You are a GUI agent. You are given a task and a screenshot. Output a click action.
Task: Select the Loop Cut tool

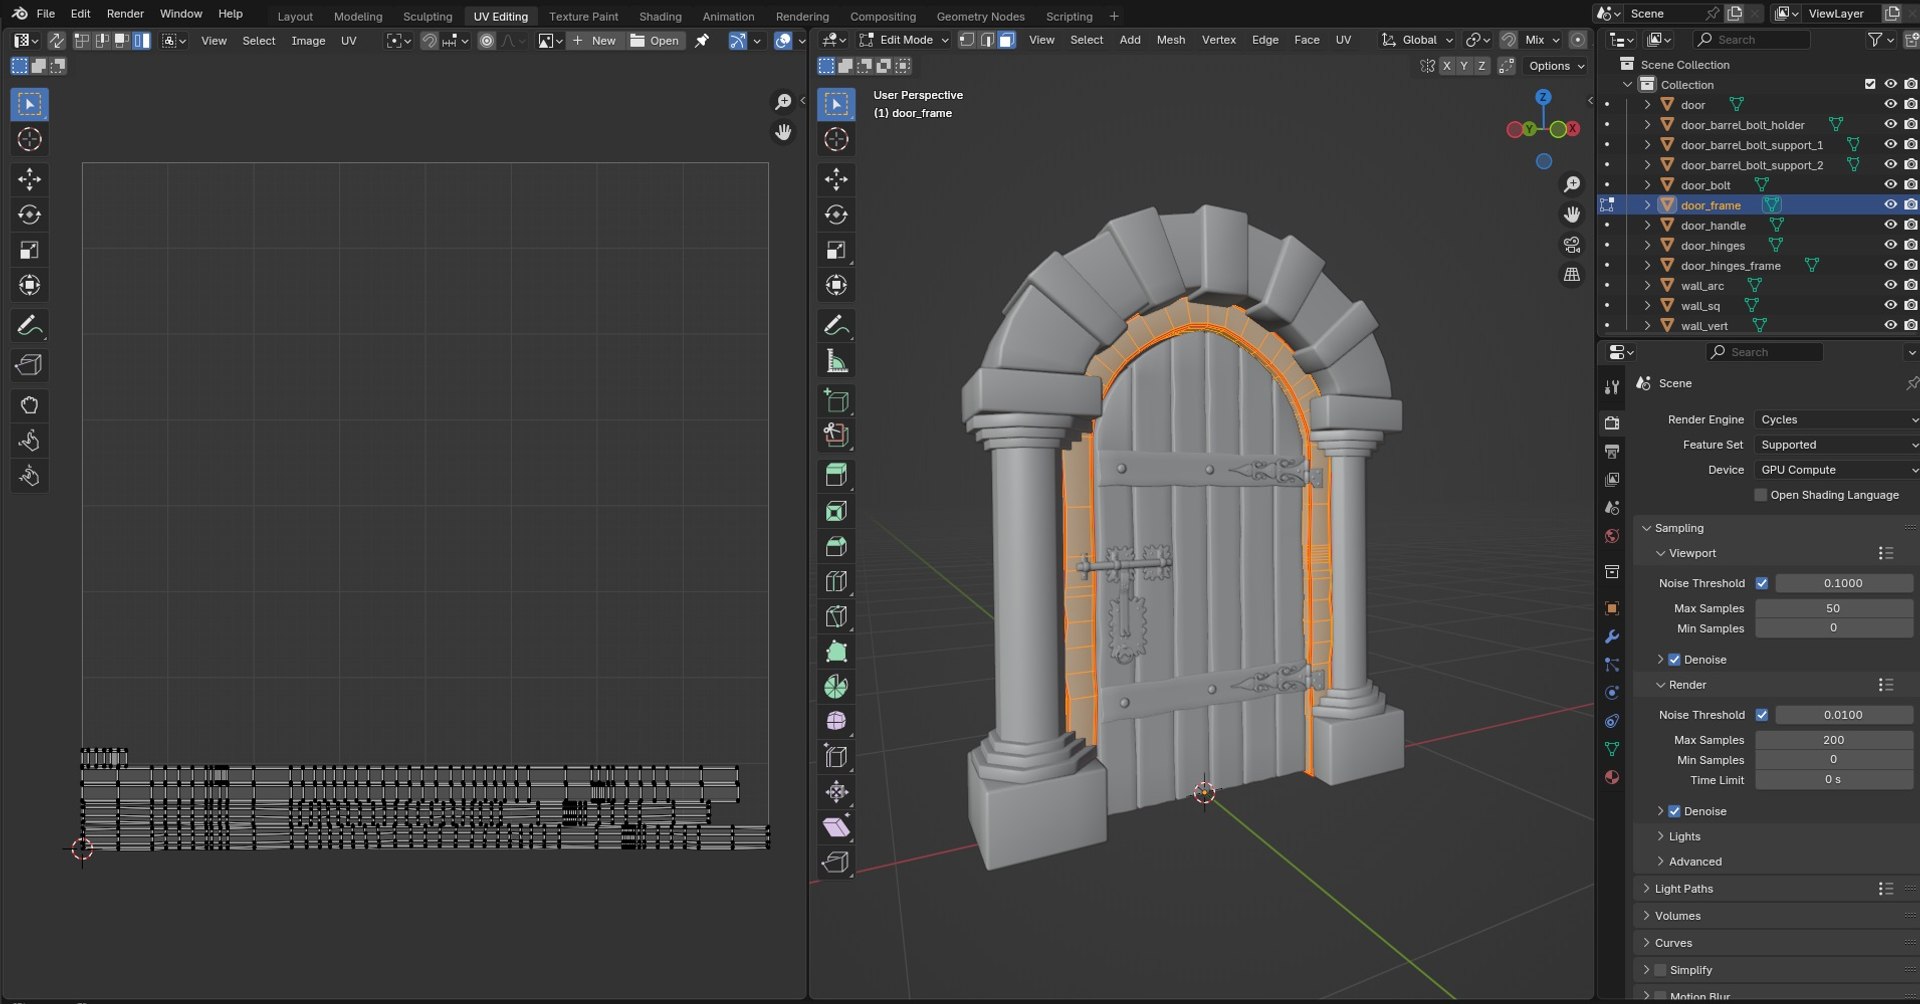point(836,581)
